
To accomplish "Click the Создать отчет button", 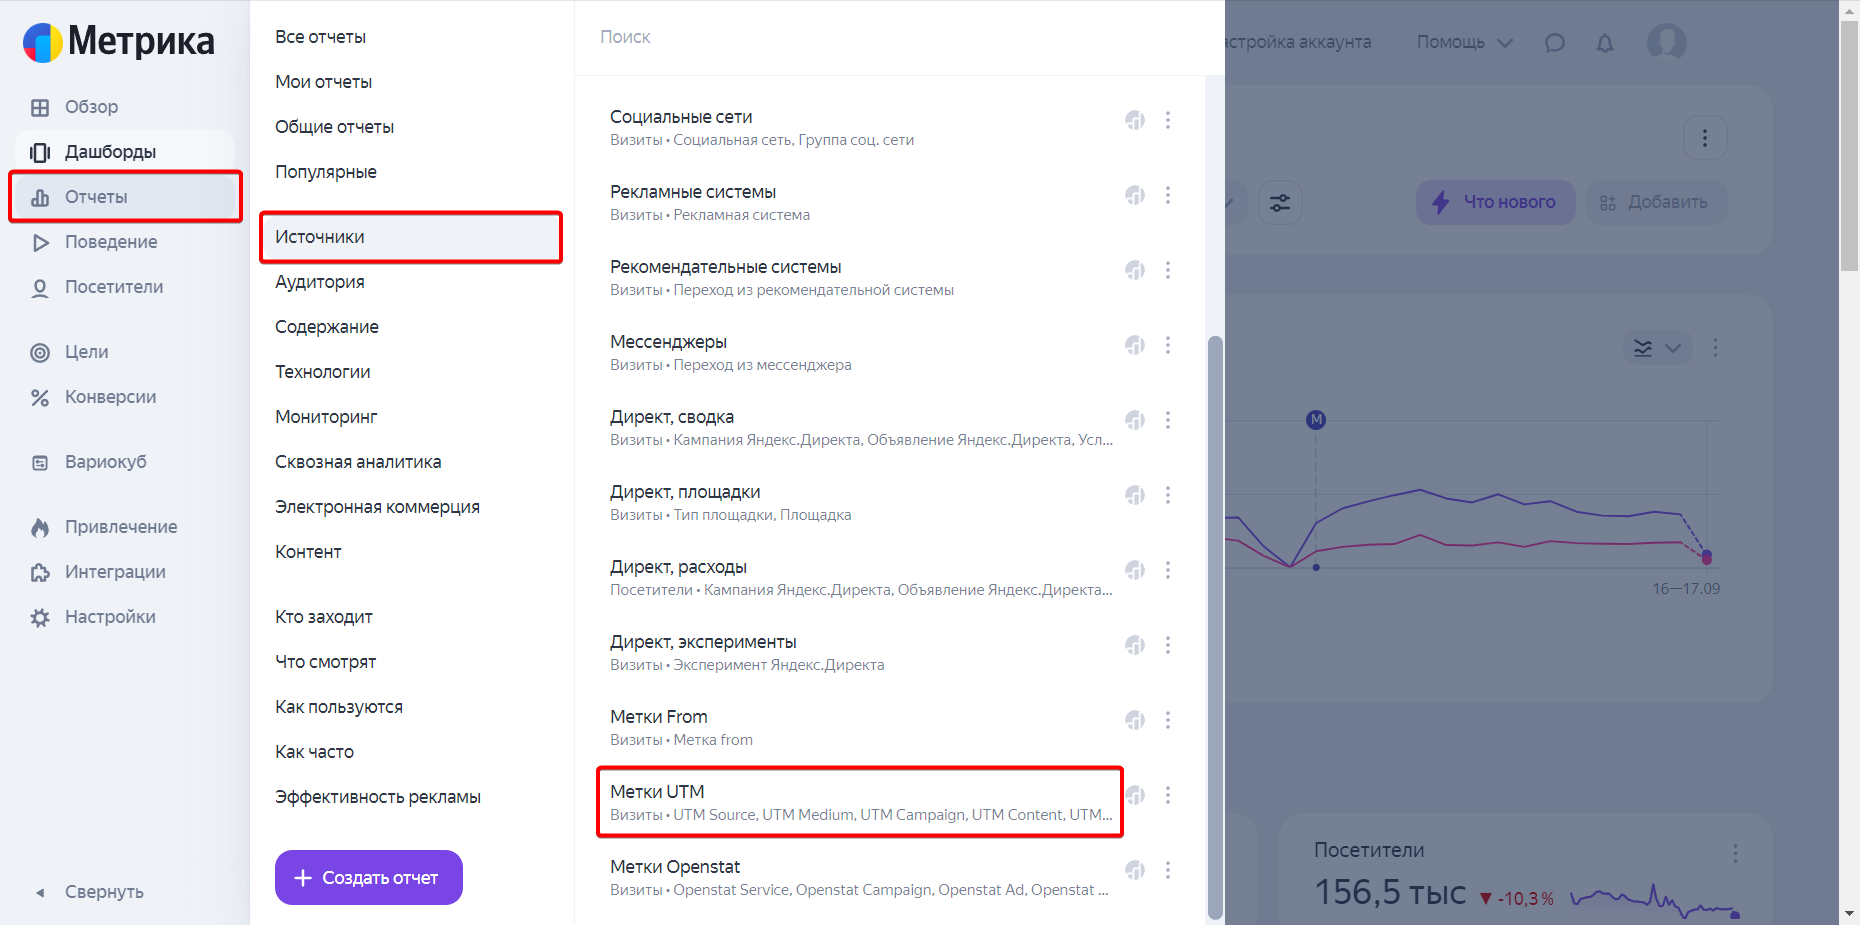I will point(368,878).
